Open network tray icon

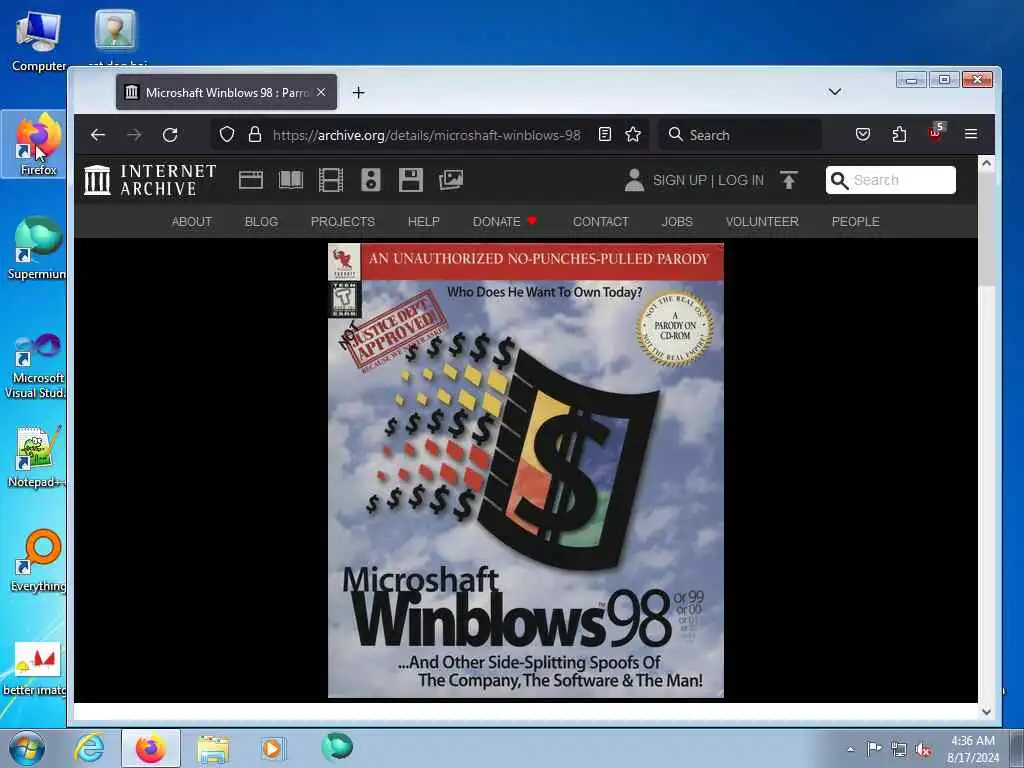(899, 749)
